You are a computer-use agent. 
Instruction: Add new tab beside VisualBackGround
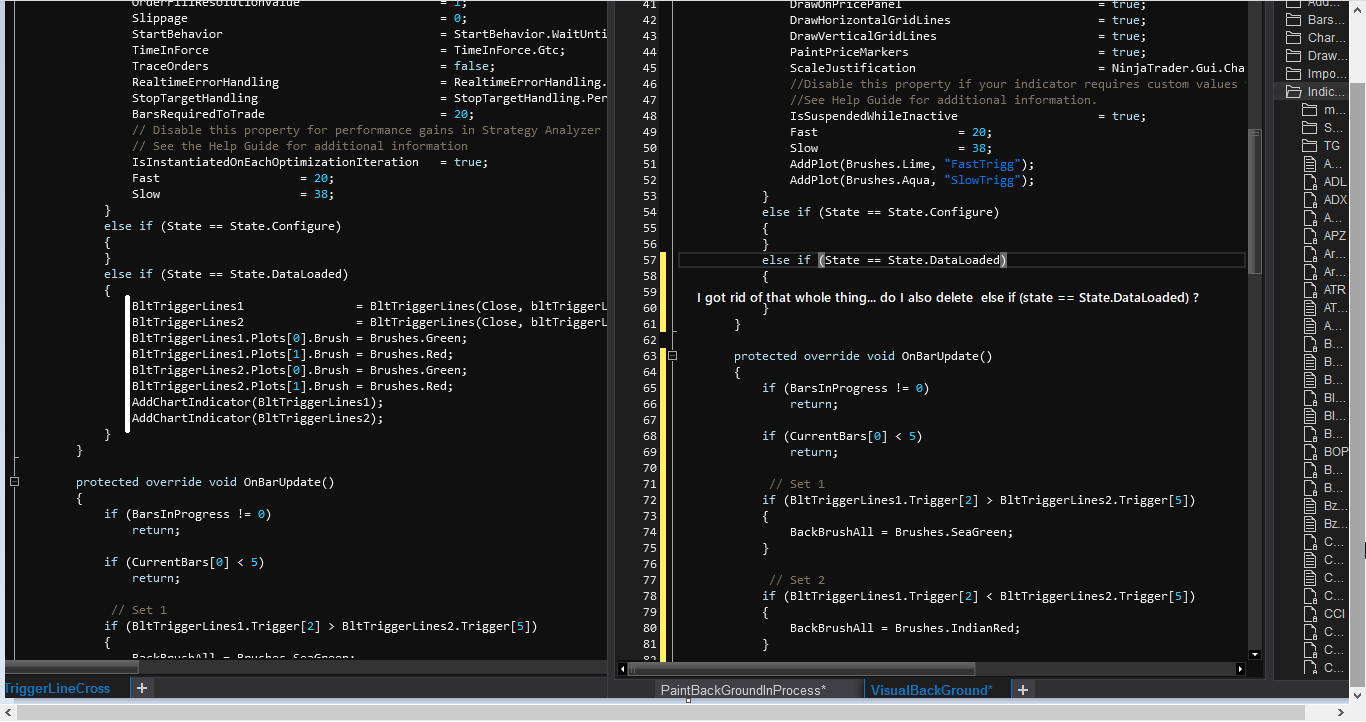(1023, 690)
